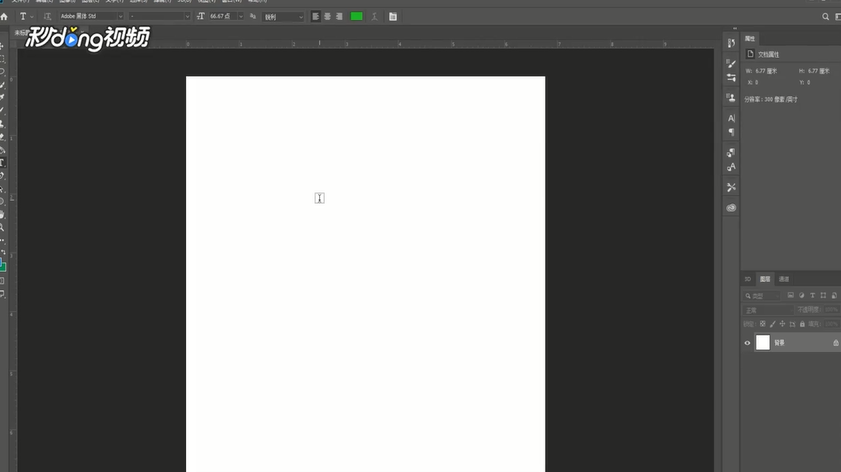Click the right align text button
Viewport: 841px width, 472px height.
[339, 17]
